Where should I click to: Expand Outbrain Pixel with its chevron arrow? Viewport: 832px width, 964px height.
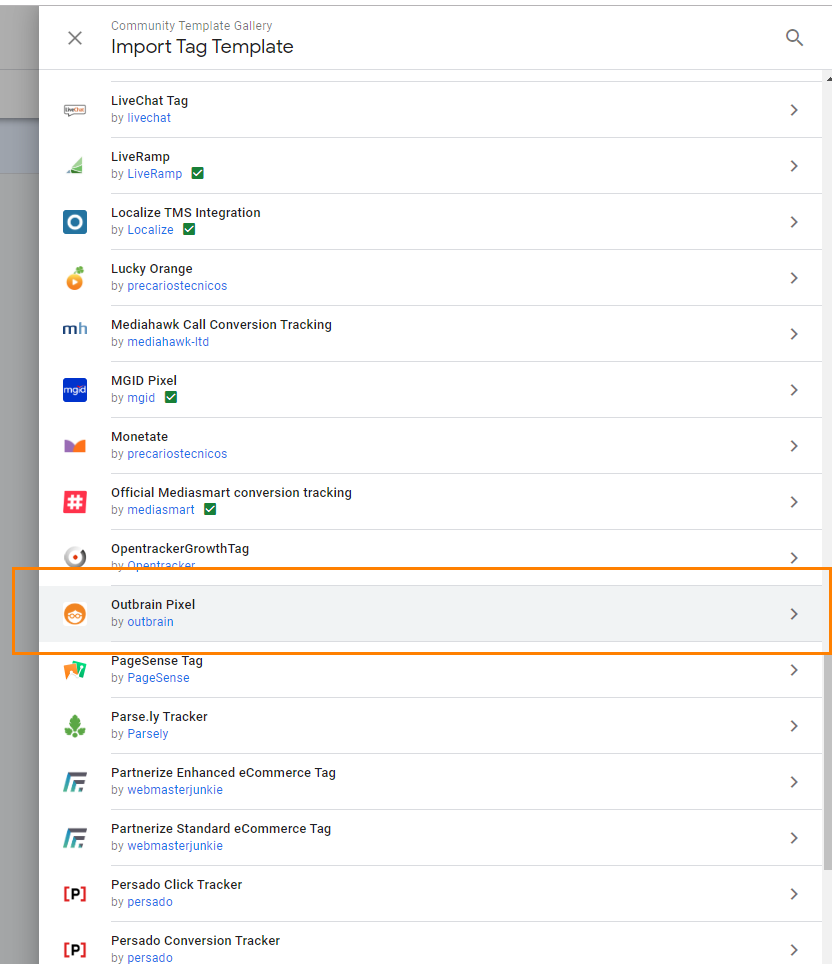794,614
